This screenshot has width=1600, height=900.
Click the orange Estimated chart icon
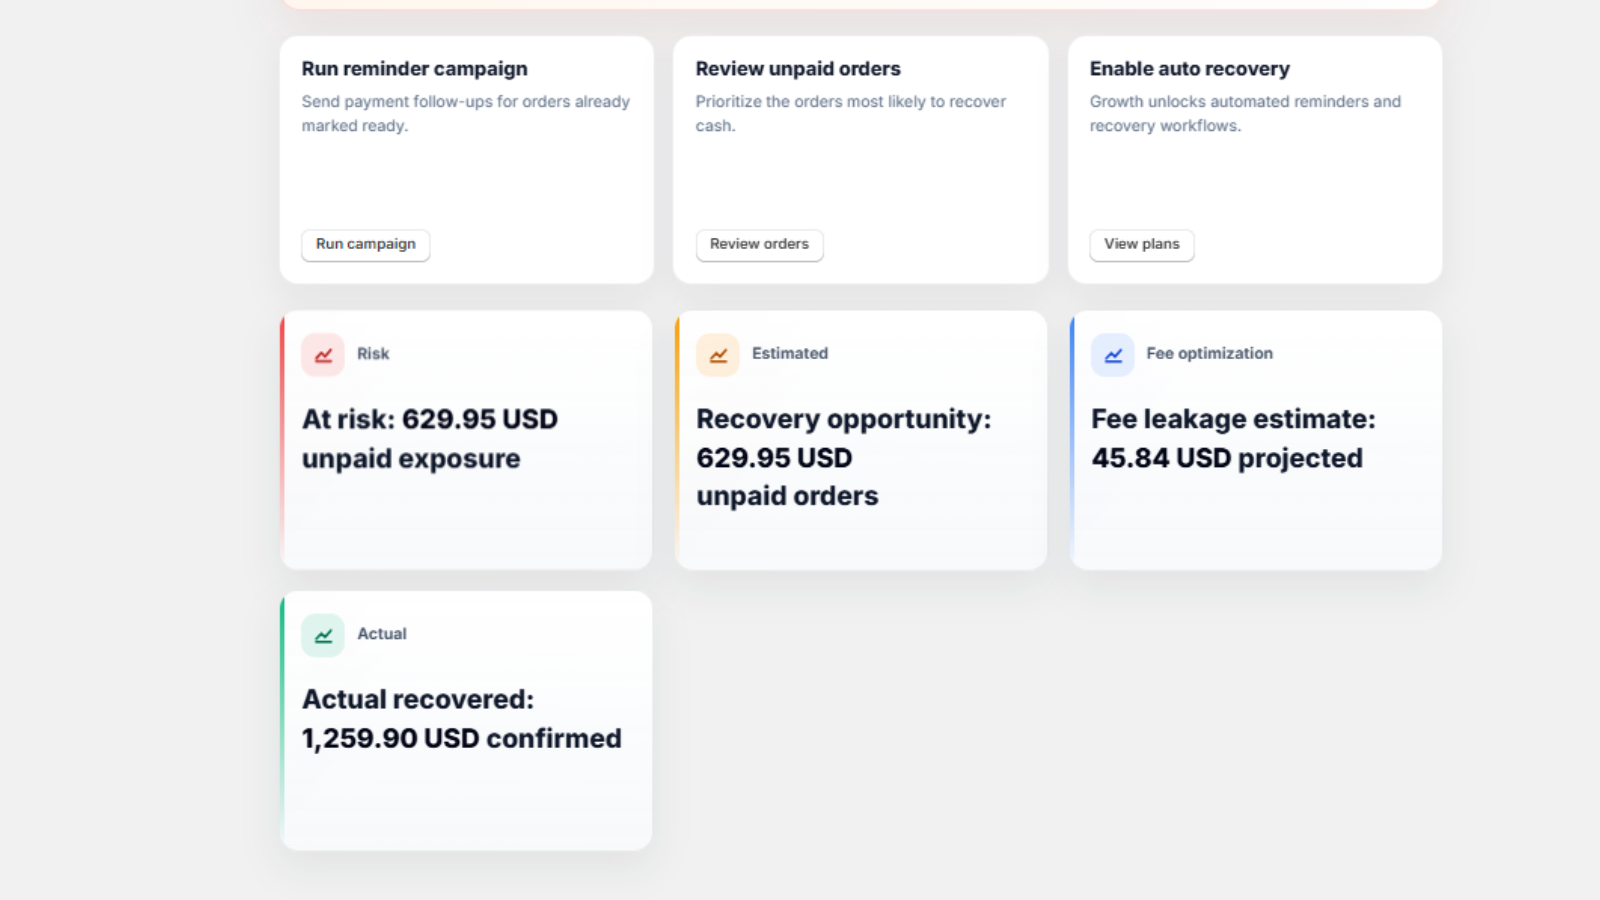click(x=718, y=355)
